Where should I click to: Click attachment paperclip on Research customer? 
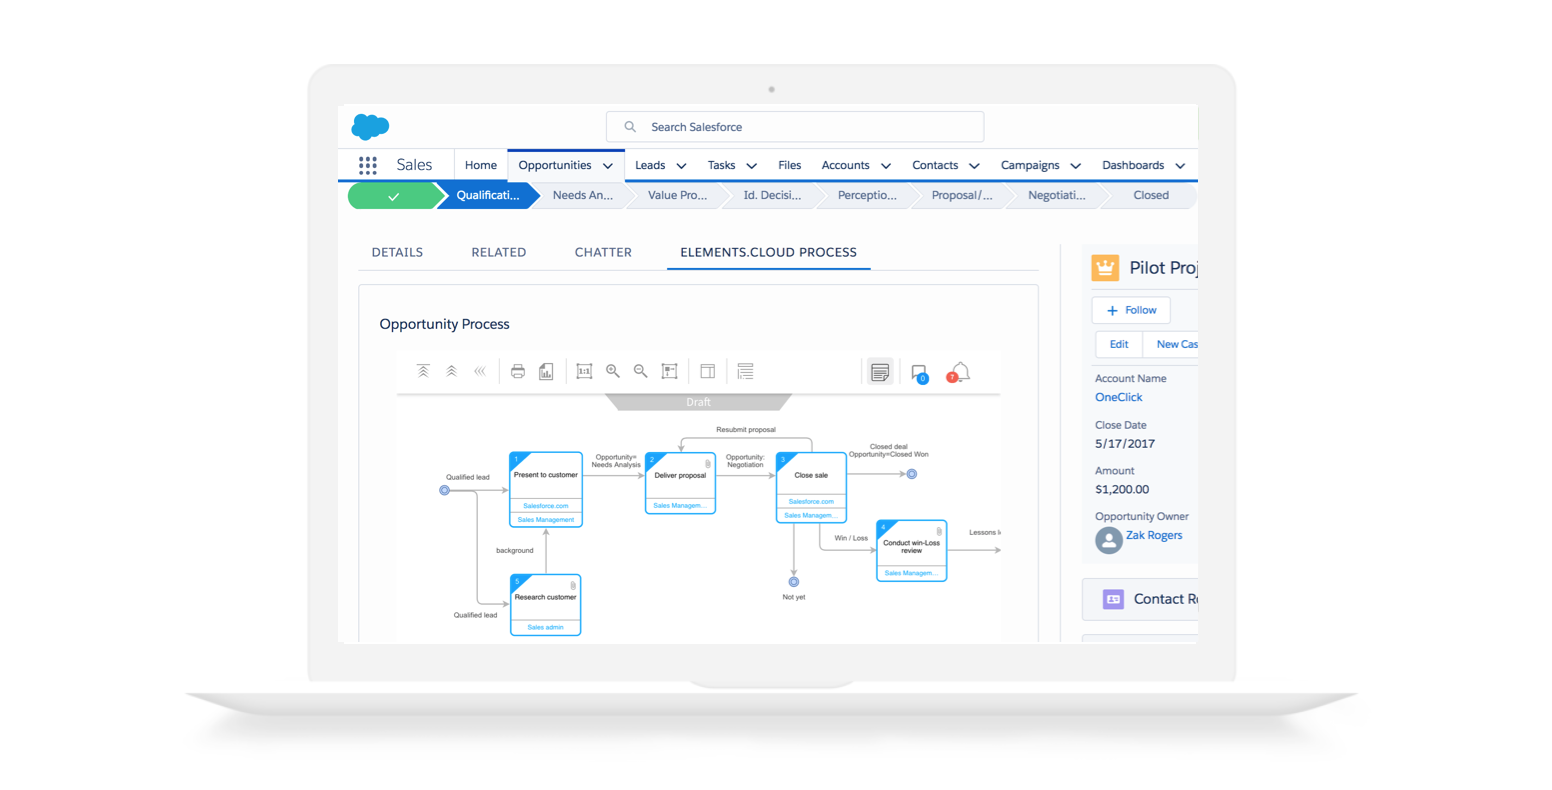pyautogui.click(x=573, y=586)
